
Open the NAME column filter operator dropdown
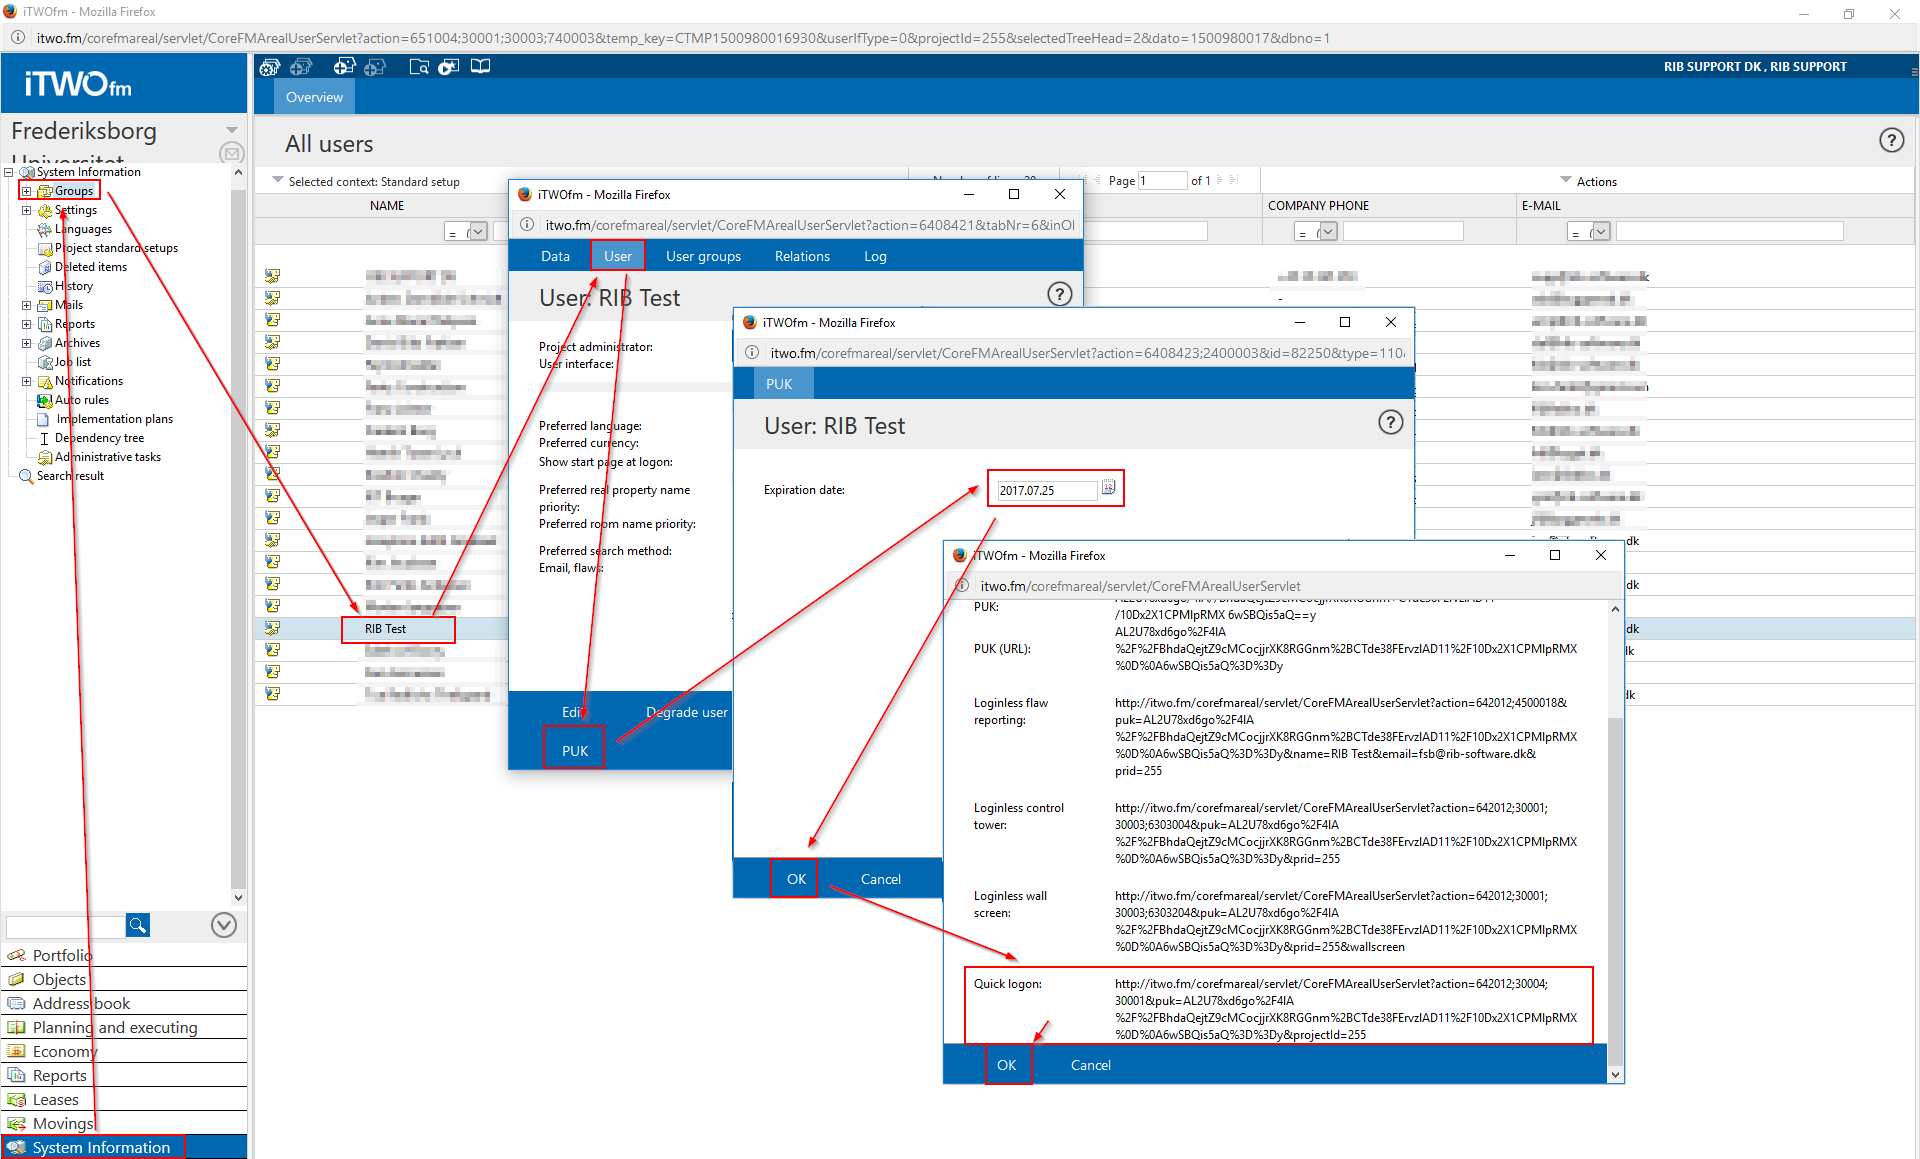pos(477,232)
